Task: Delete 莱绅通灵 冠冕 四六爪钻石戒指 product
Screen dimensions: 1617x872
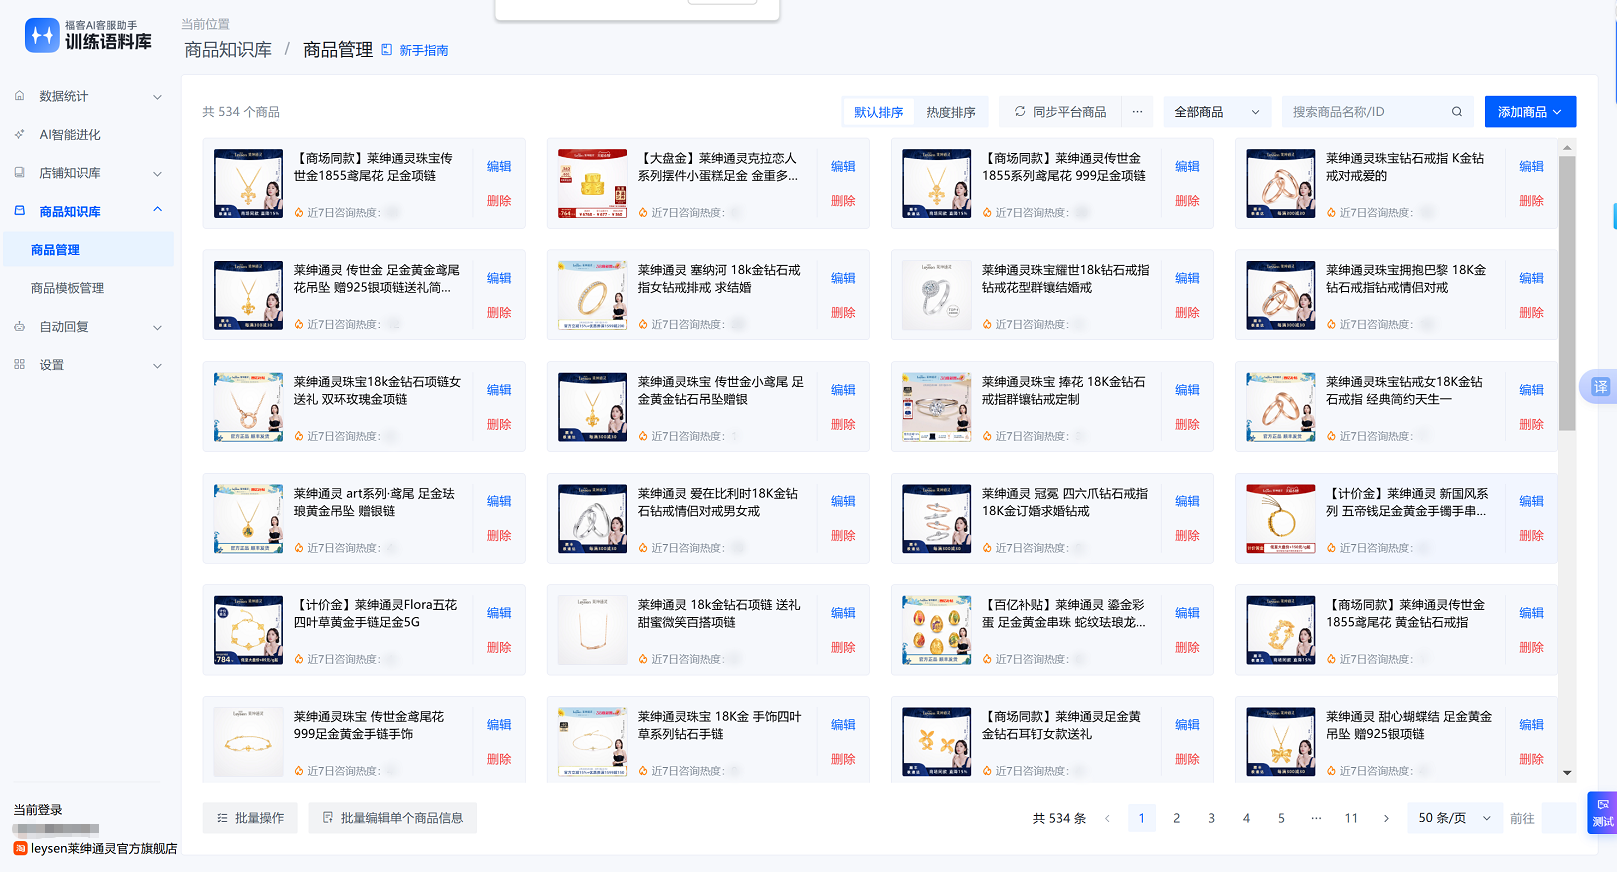Action: click(1187, 536)
